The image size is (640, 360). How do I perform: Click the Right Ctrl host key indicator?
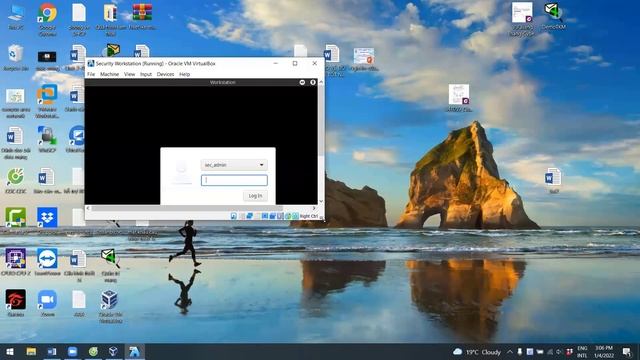click(309, 216)
